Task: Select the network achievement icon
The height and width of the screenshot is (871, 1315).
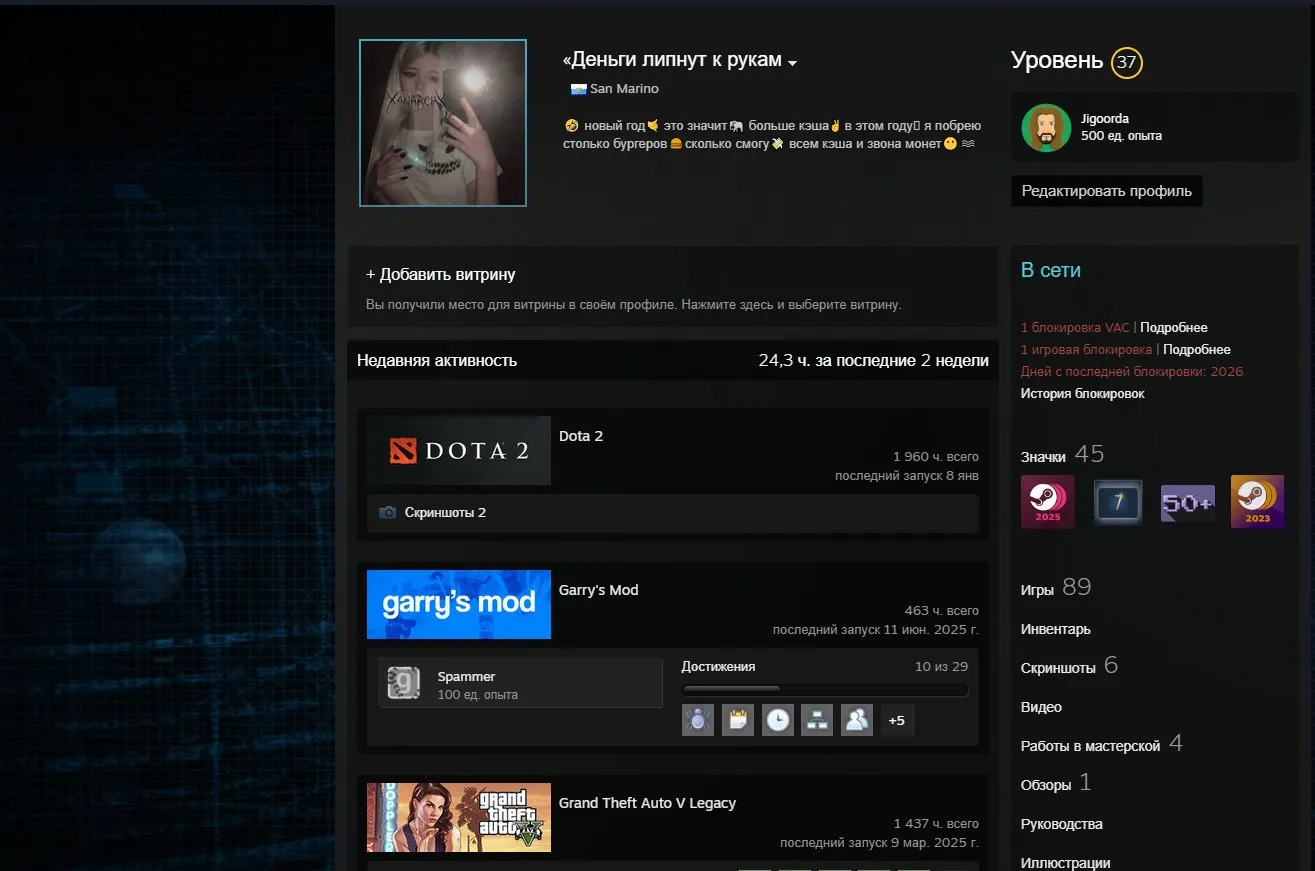Action: pos(817,719)
